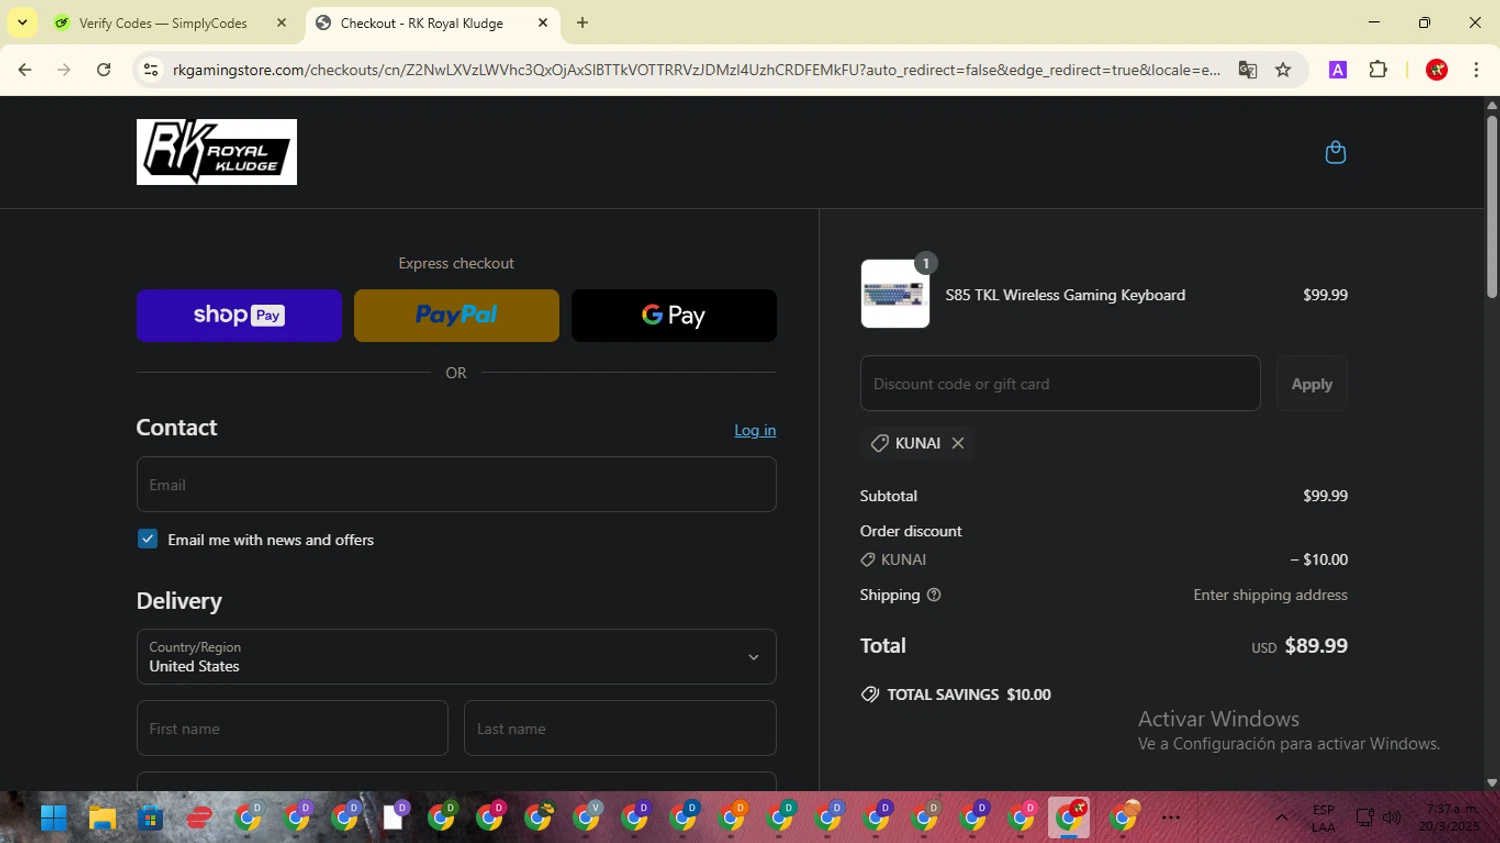Pay with the G Pay button

pos(674,316)
